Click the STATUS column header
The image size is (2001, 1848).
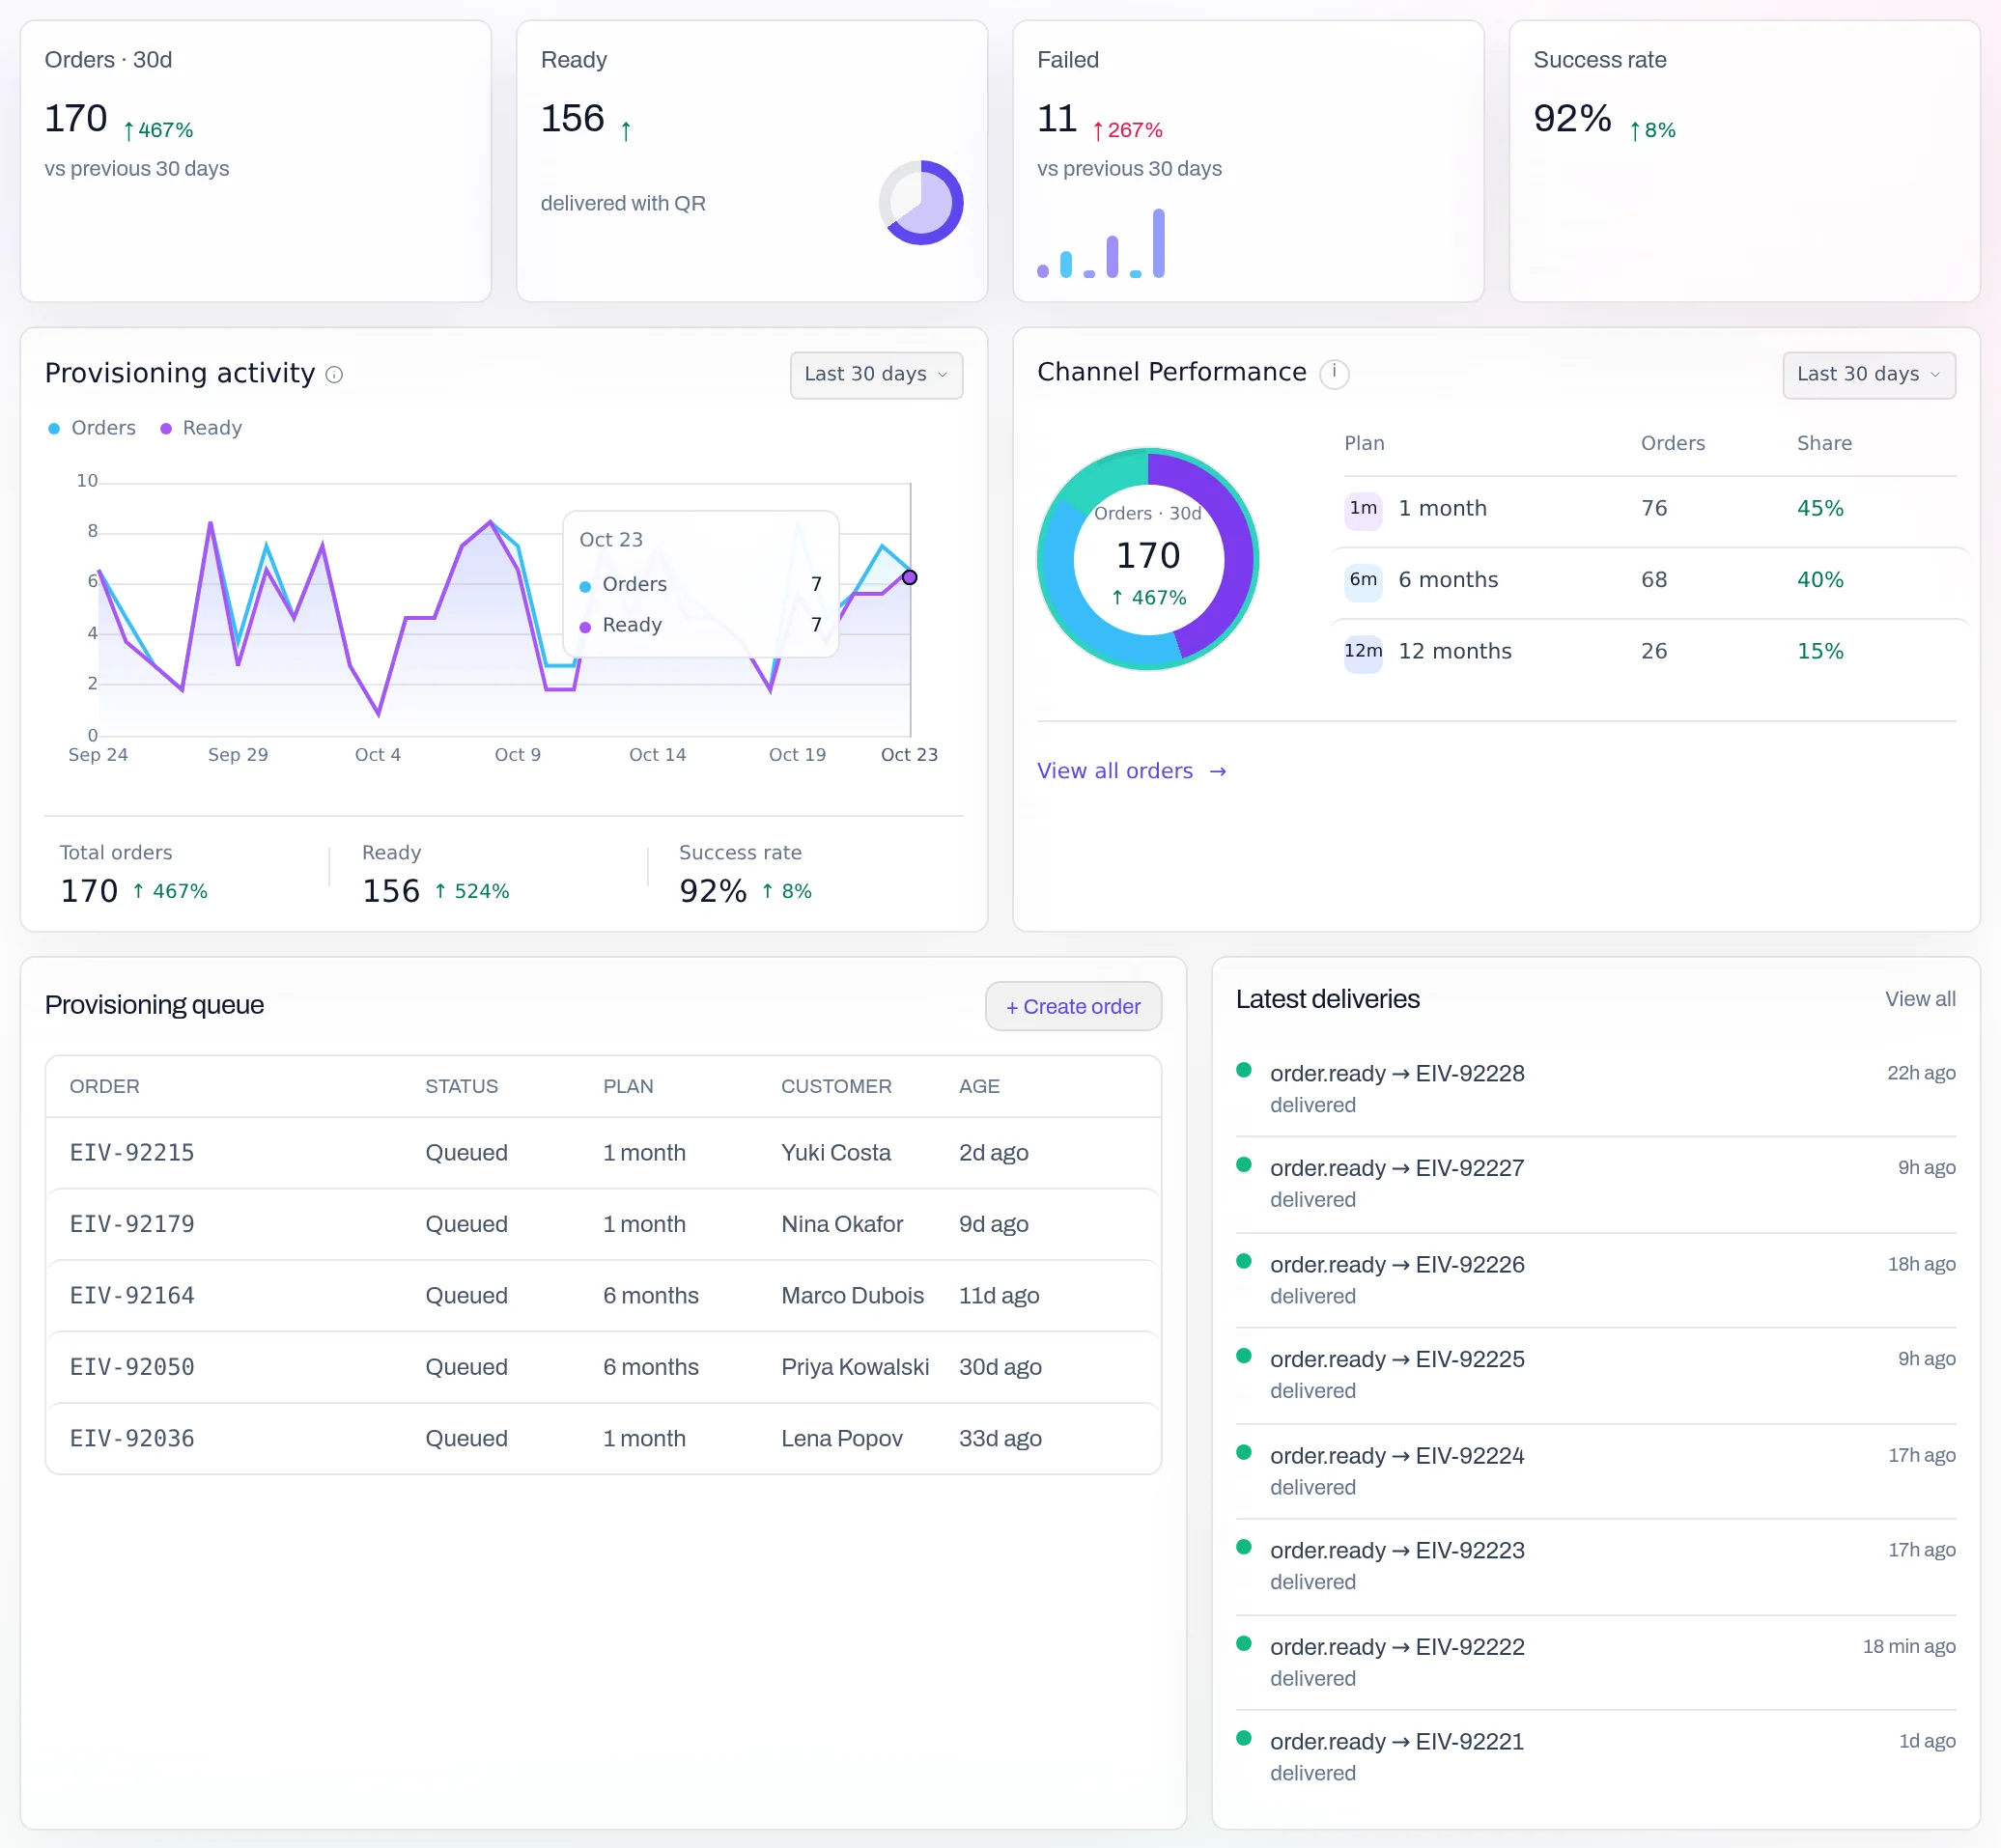point(461,1086)
